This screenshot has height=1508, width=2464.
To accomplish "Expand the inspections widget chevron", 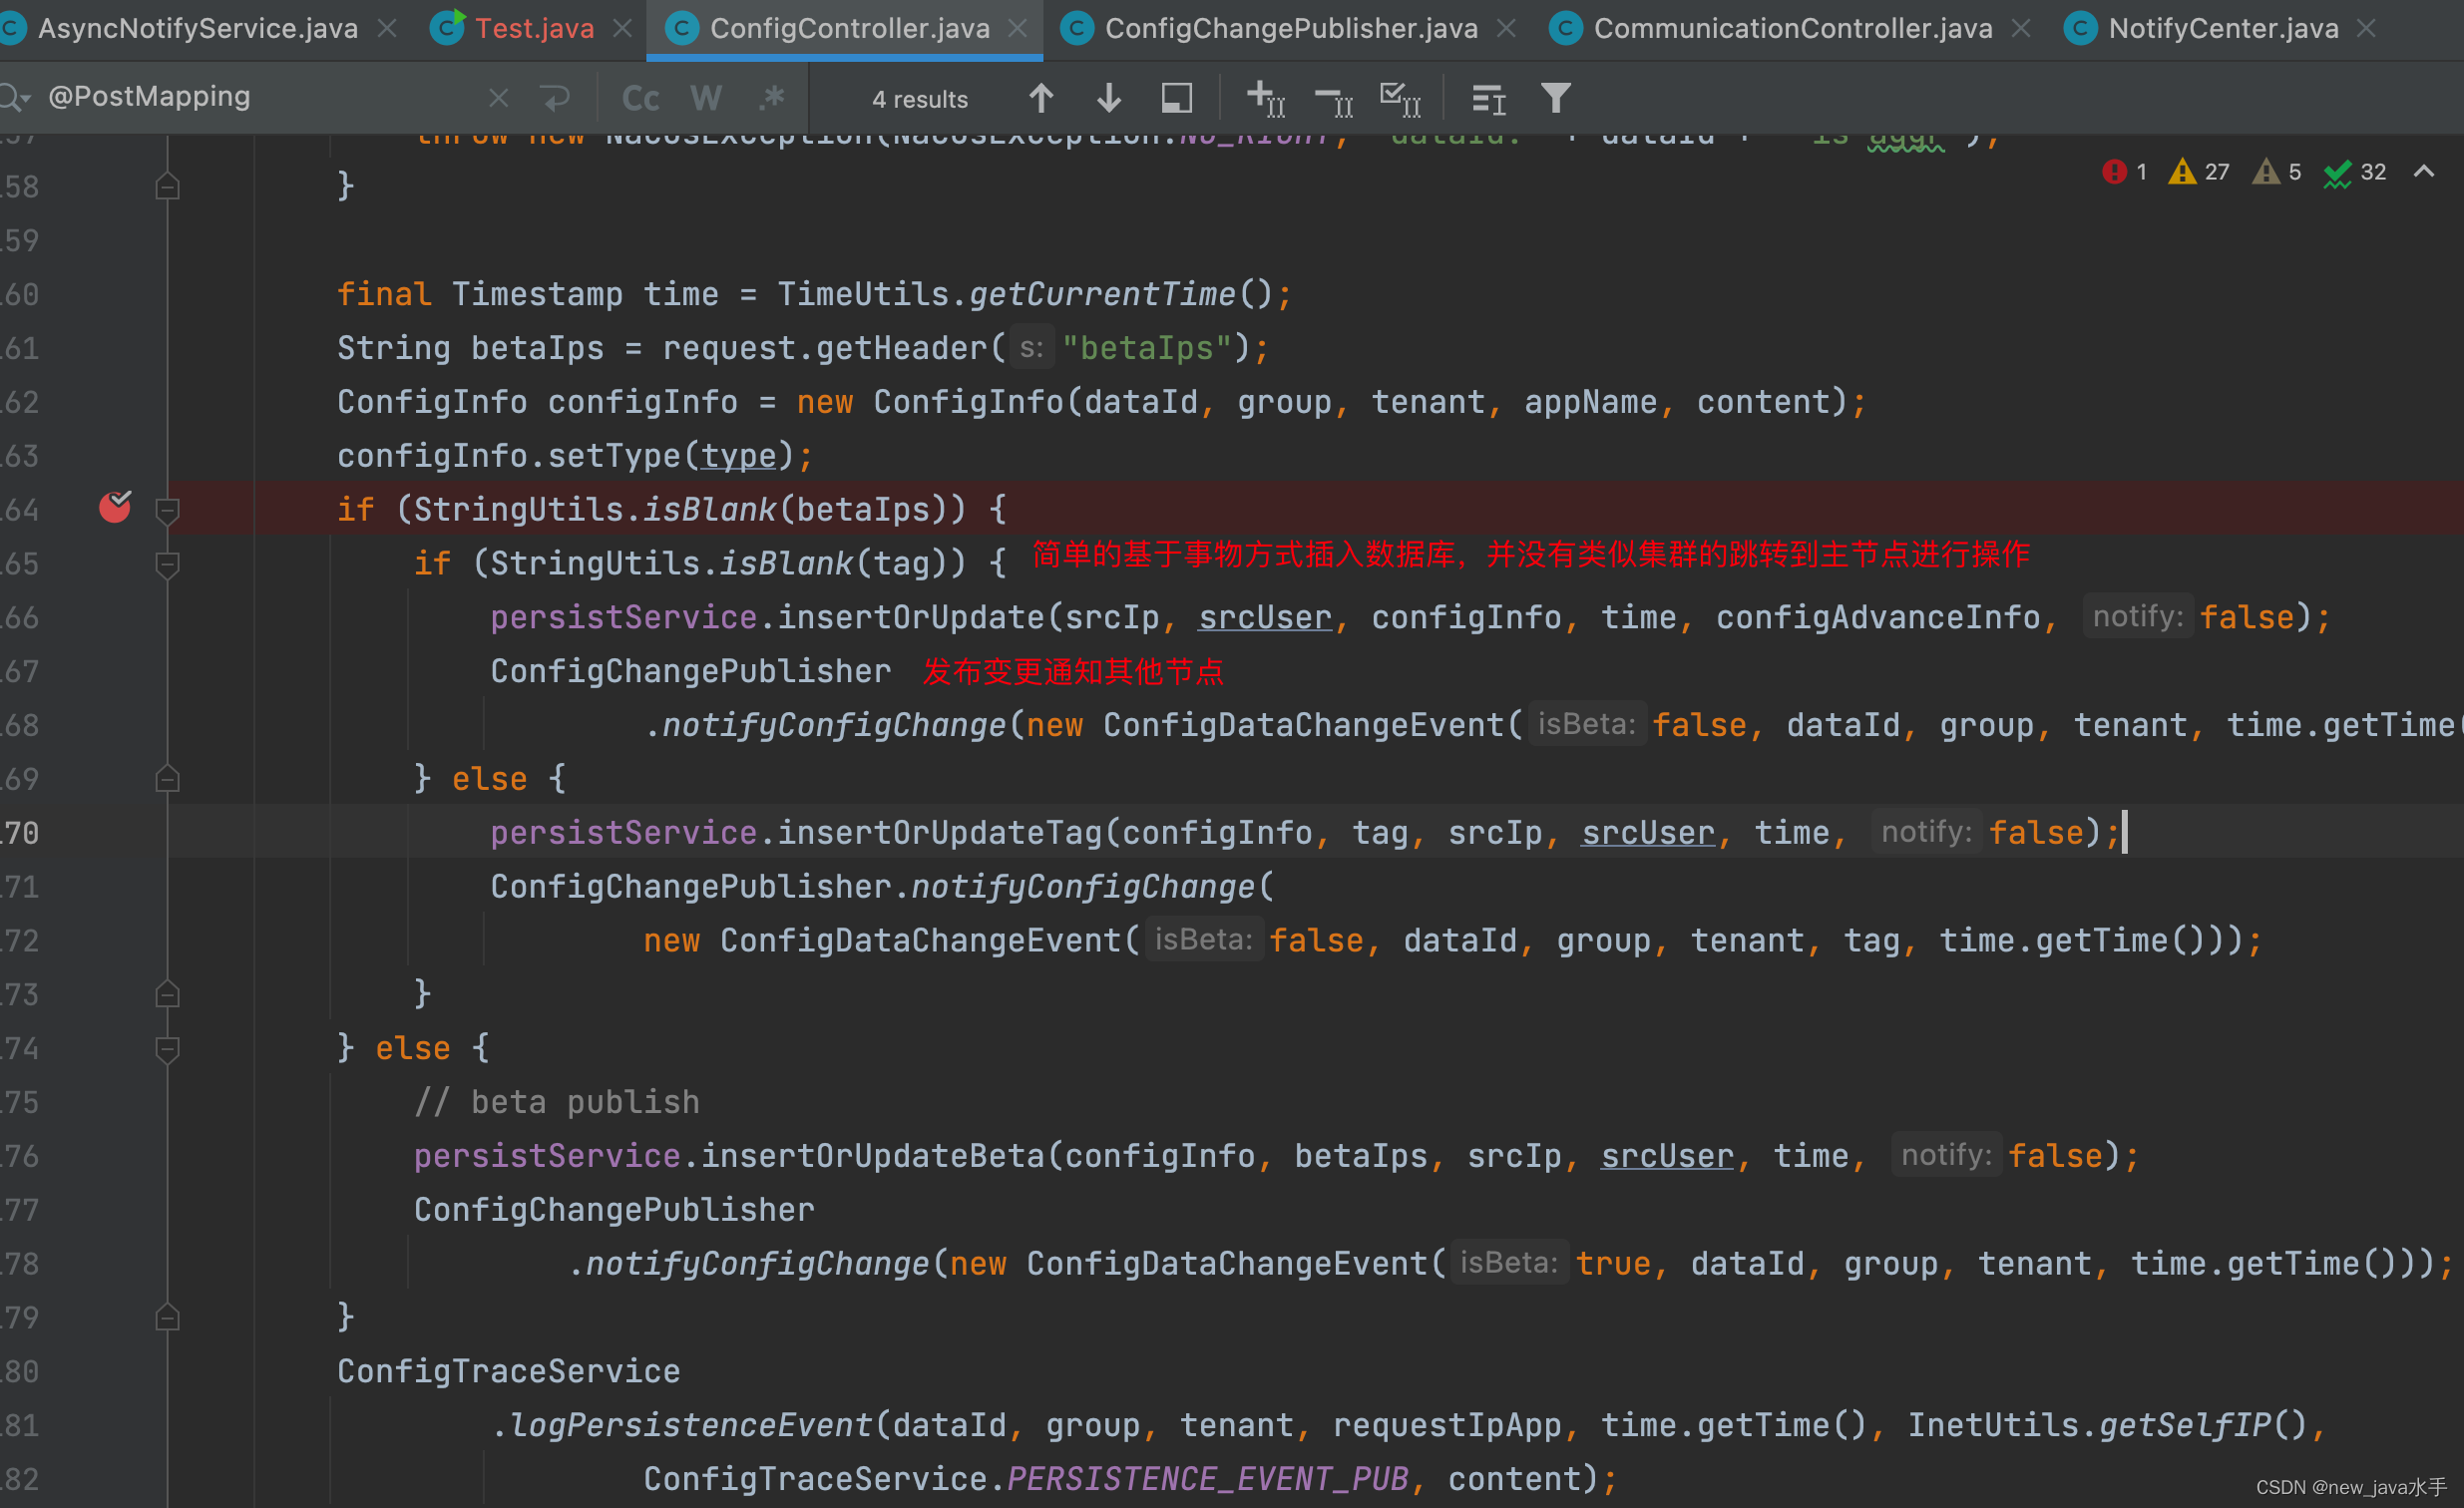I will (x=2423, y=172).
